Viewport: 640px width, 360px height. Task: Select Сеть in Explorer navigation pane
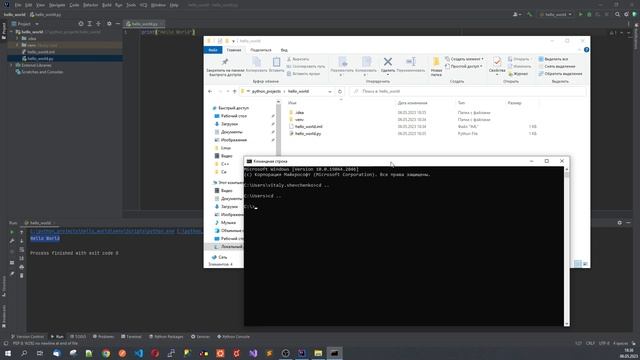[x=222, y=257]
